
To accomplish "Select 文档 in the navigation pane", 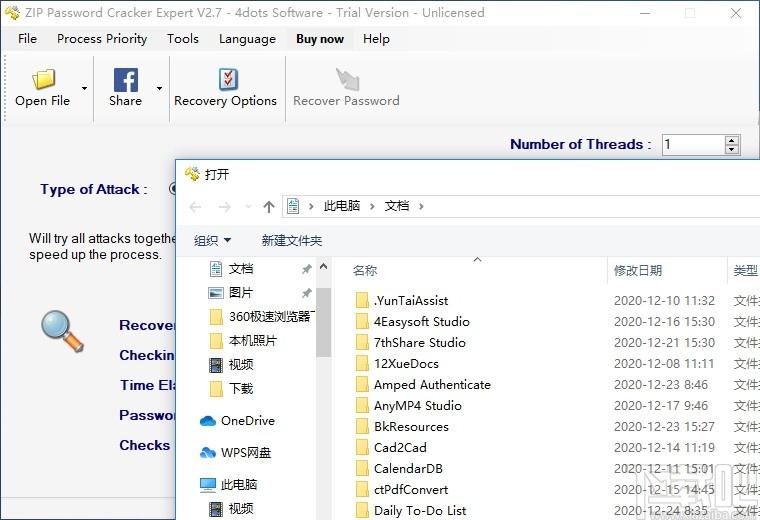I will click(241, 268).
